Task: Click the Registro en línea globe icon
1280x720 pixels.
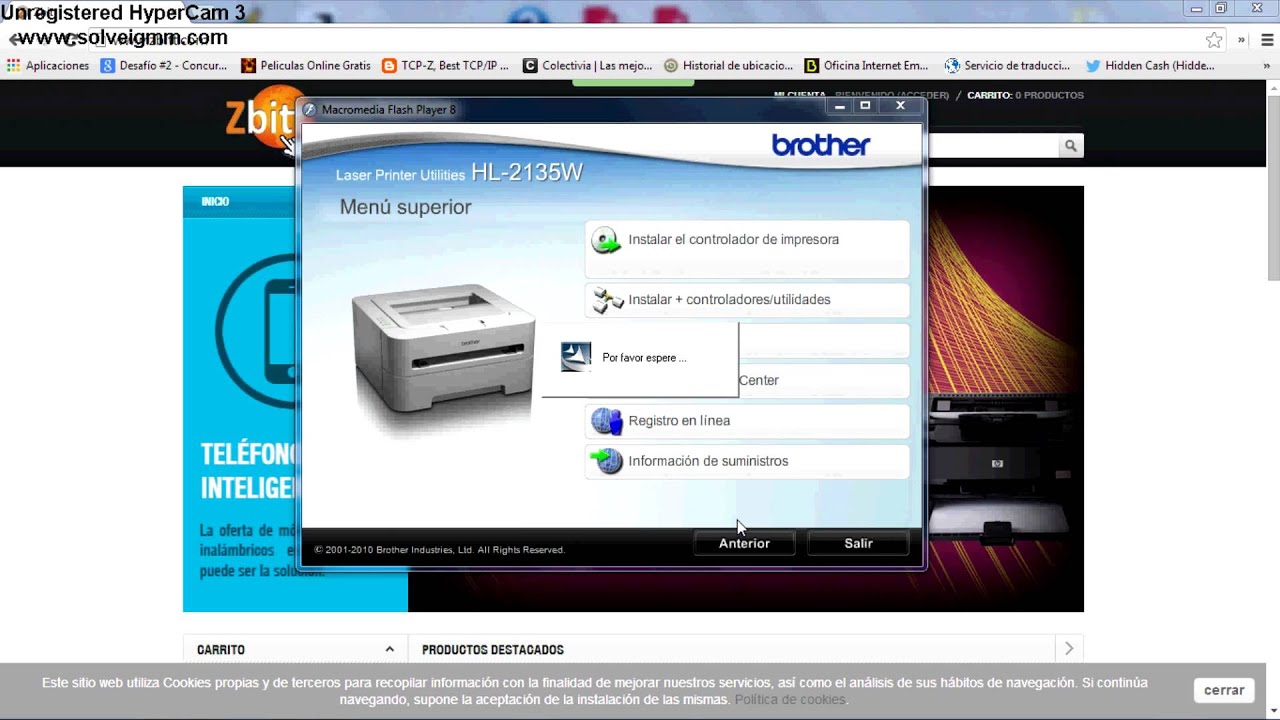Action: coord(606,421)
